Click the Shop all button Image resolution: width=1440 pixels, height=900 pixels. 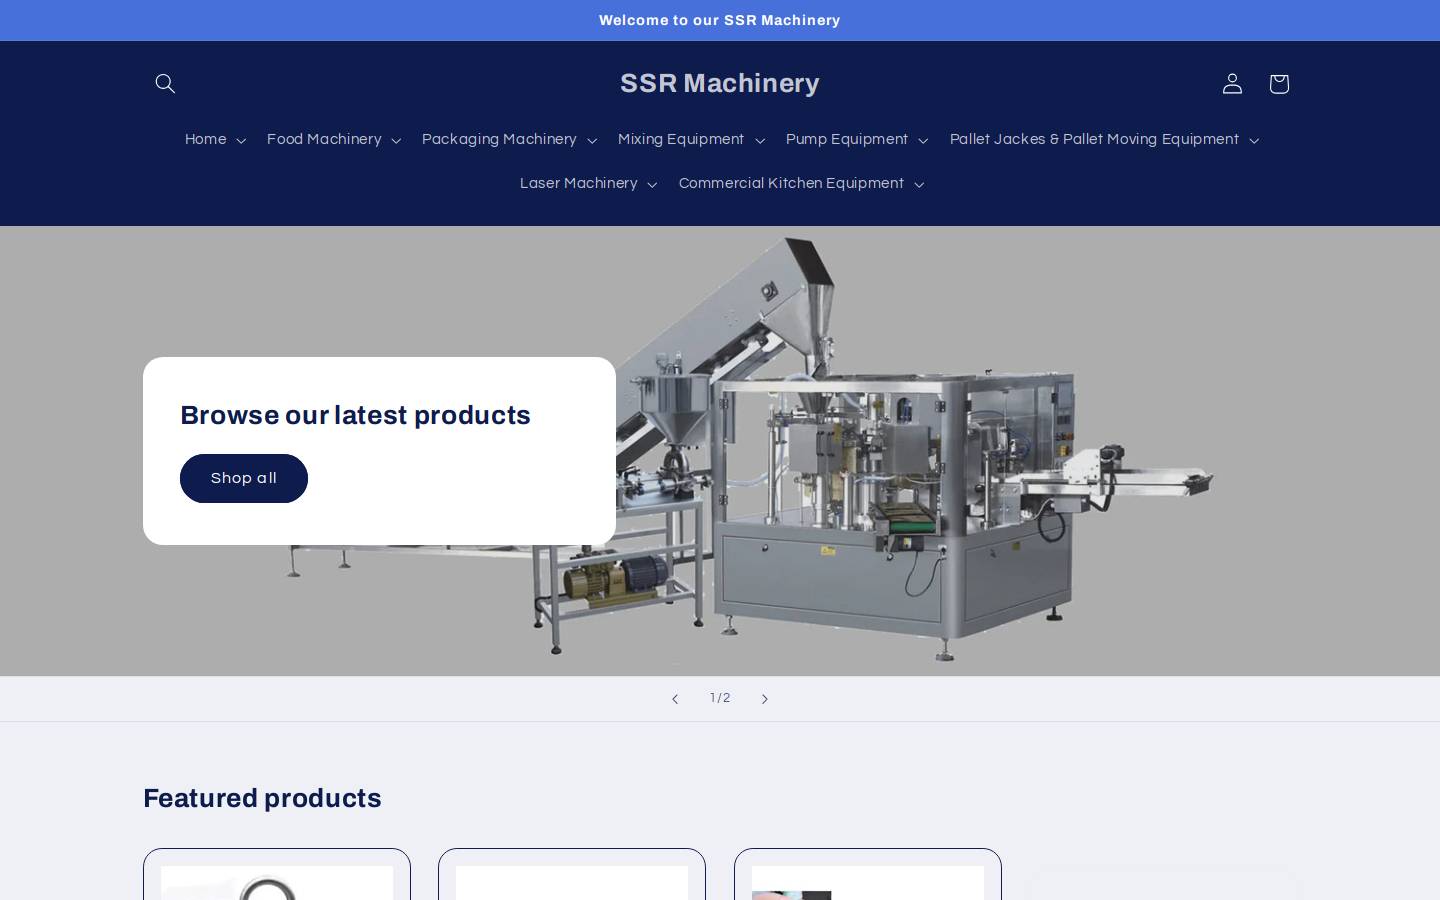pyautogui.click(x=244, y=478)
